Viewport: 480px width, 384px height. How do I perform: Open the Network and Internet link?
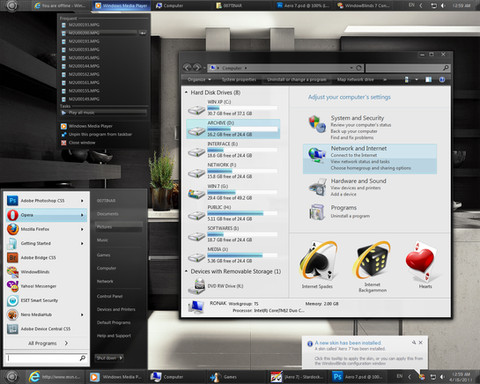tap(359, 148)
